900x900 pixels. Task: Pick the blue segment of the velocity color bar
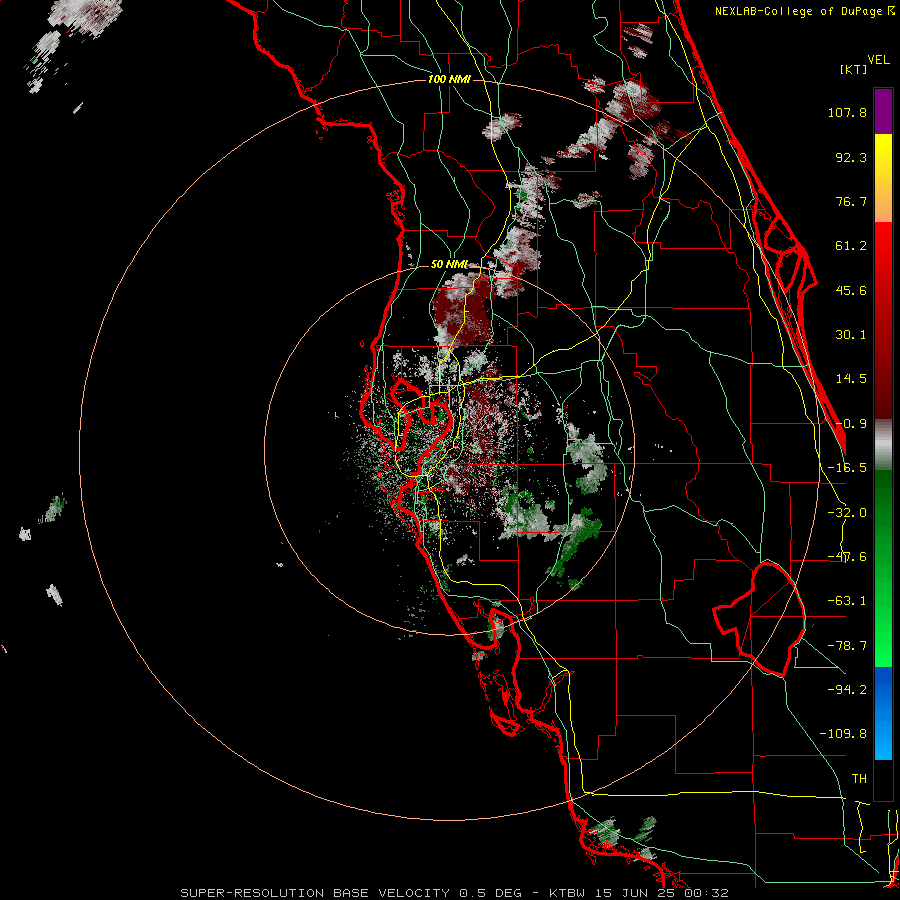[883, 713]
